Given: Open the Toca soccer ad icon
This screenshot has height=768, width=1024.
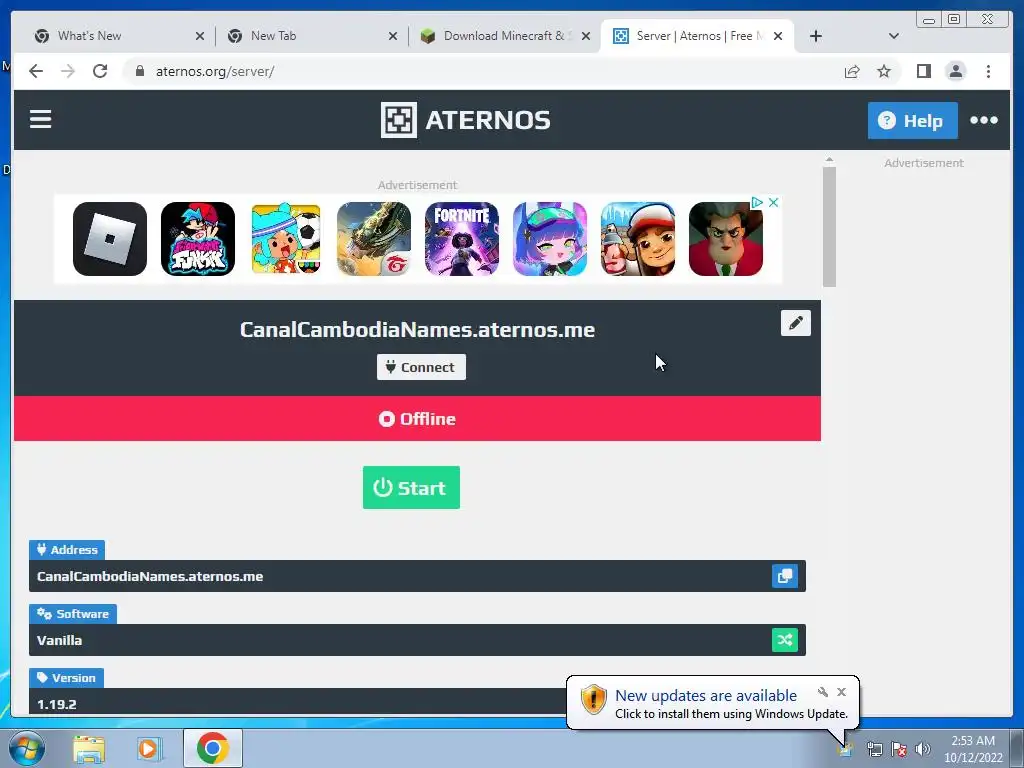Looking at the screenshot, I should [286, 239].
